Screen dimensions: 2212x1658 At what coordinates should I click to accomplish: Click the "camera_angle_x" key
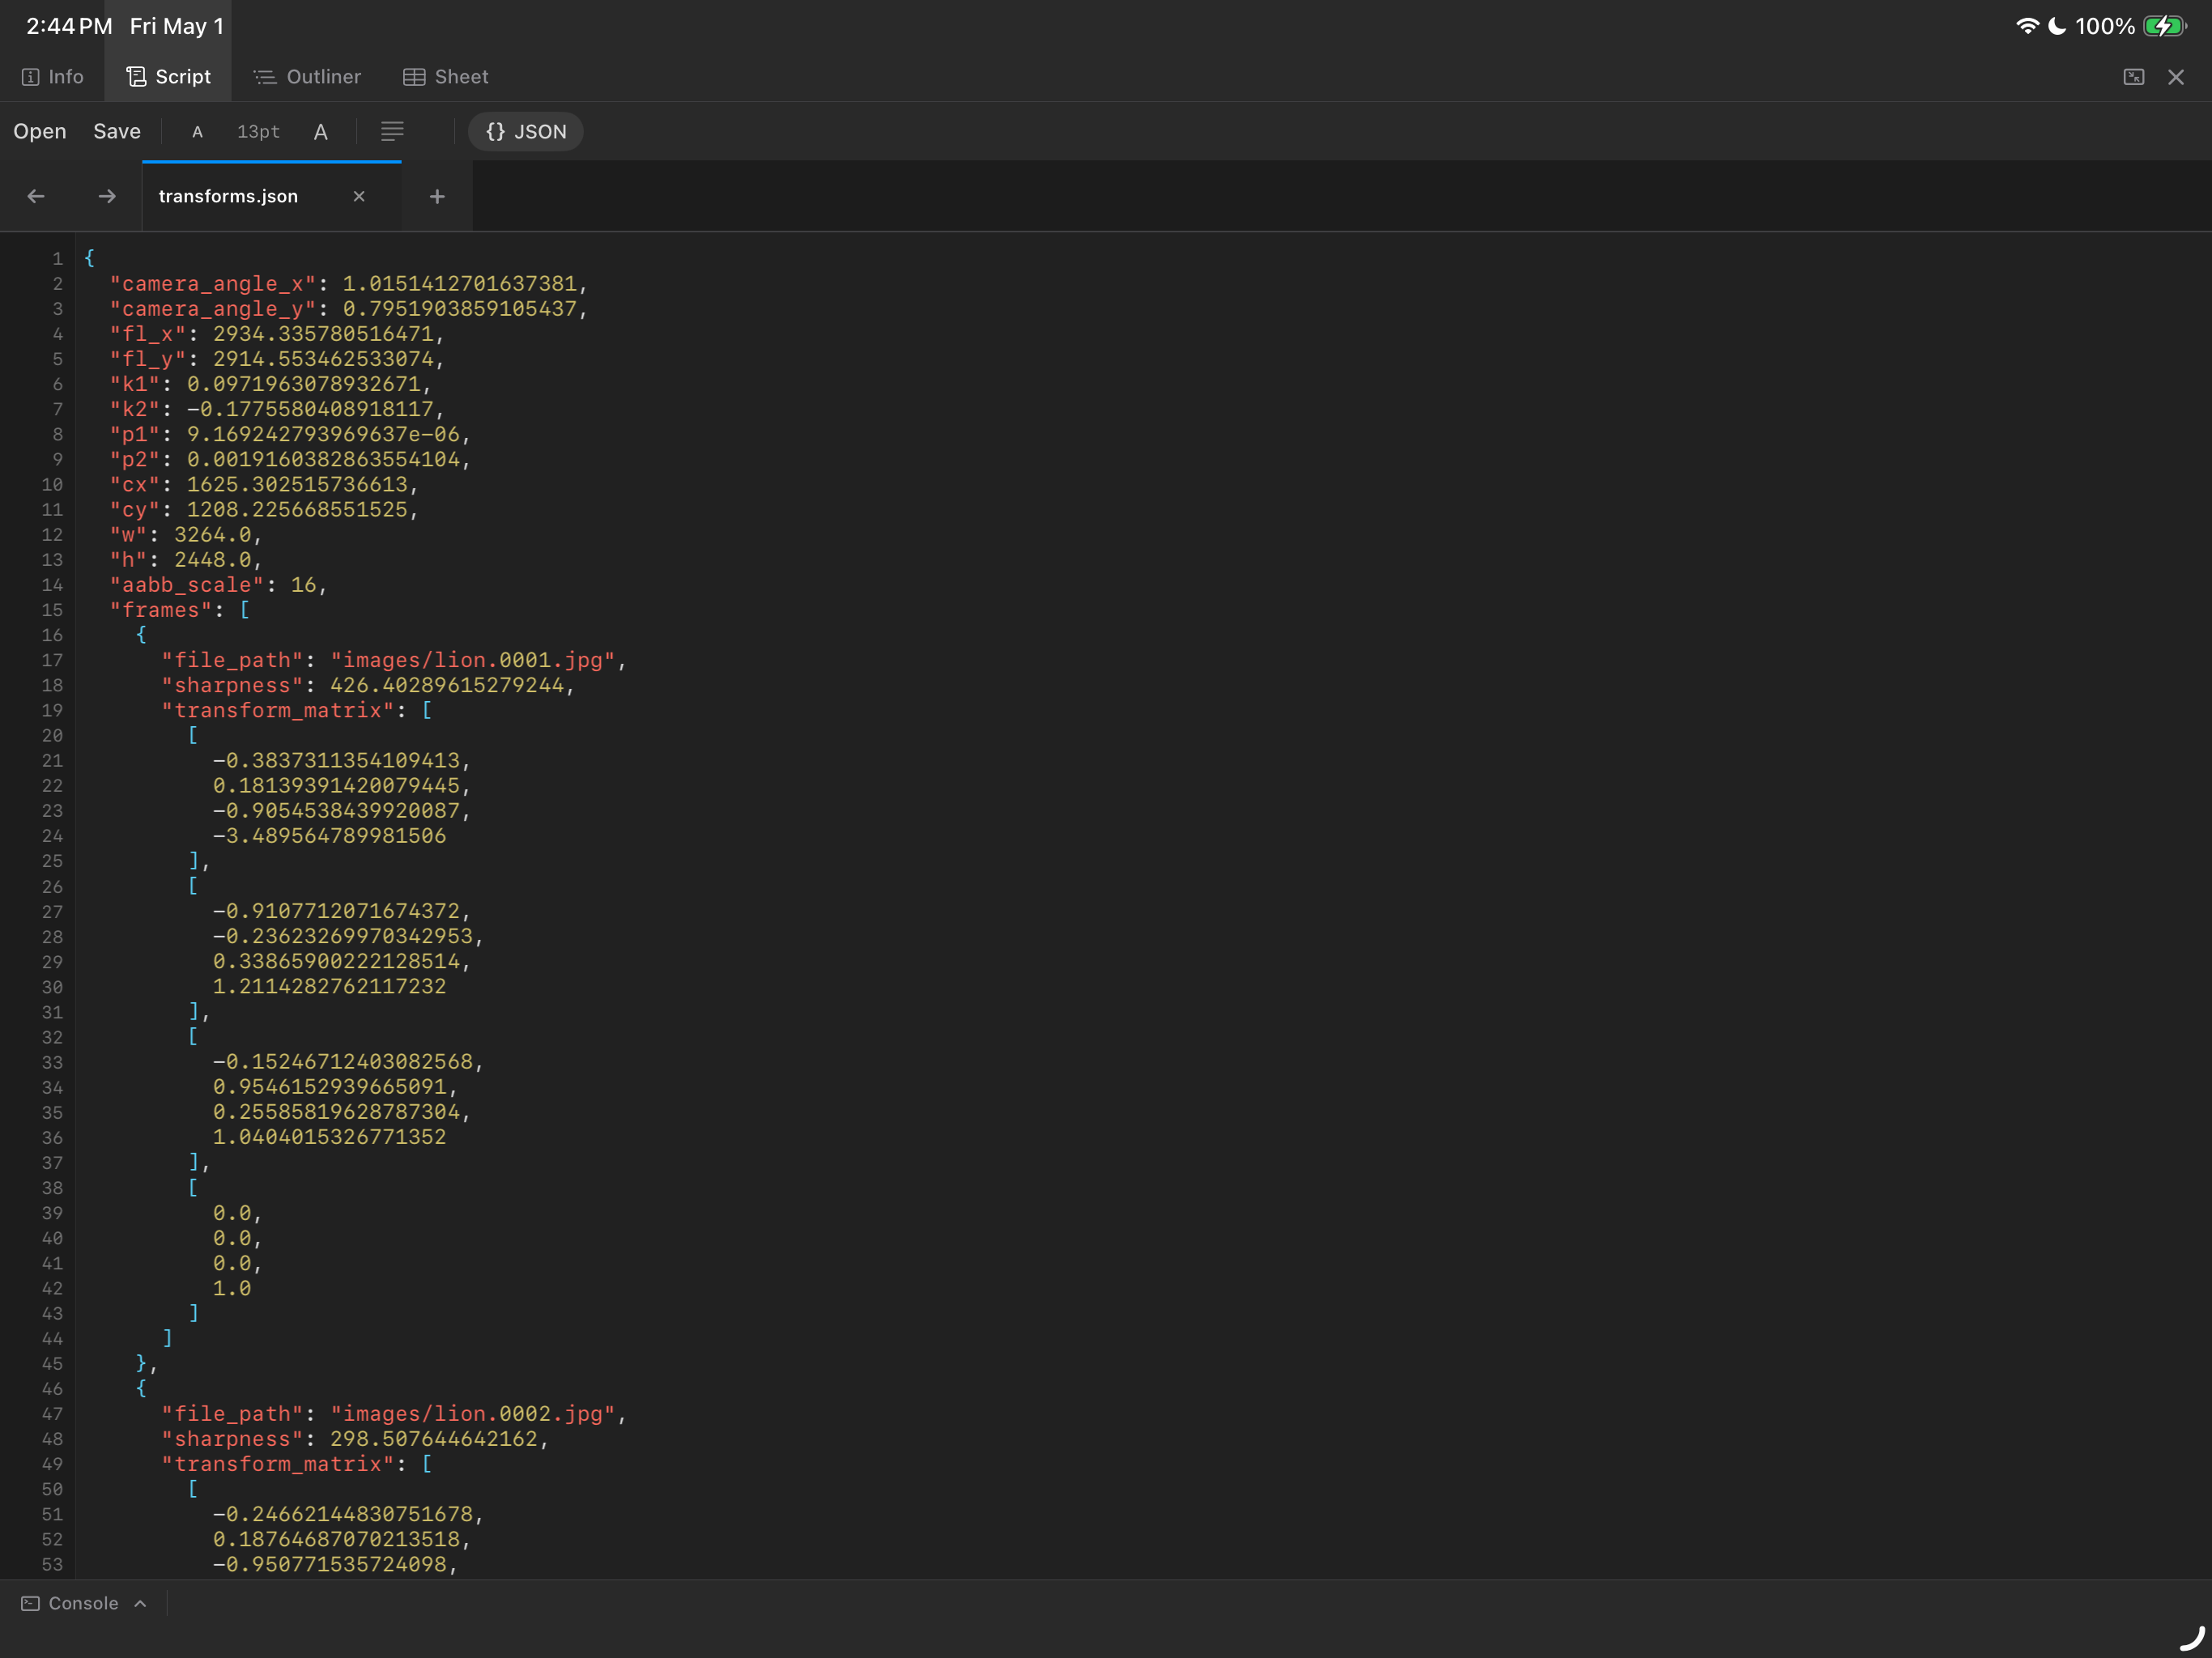(213, 284)
